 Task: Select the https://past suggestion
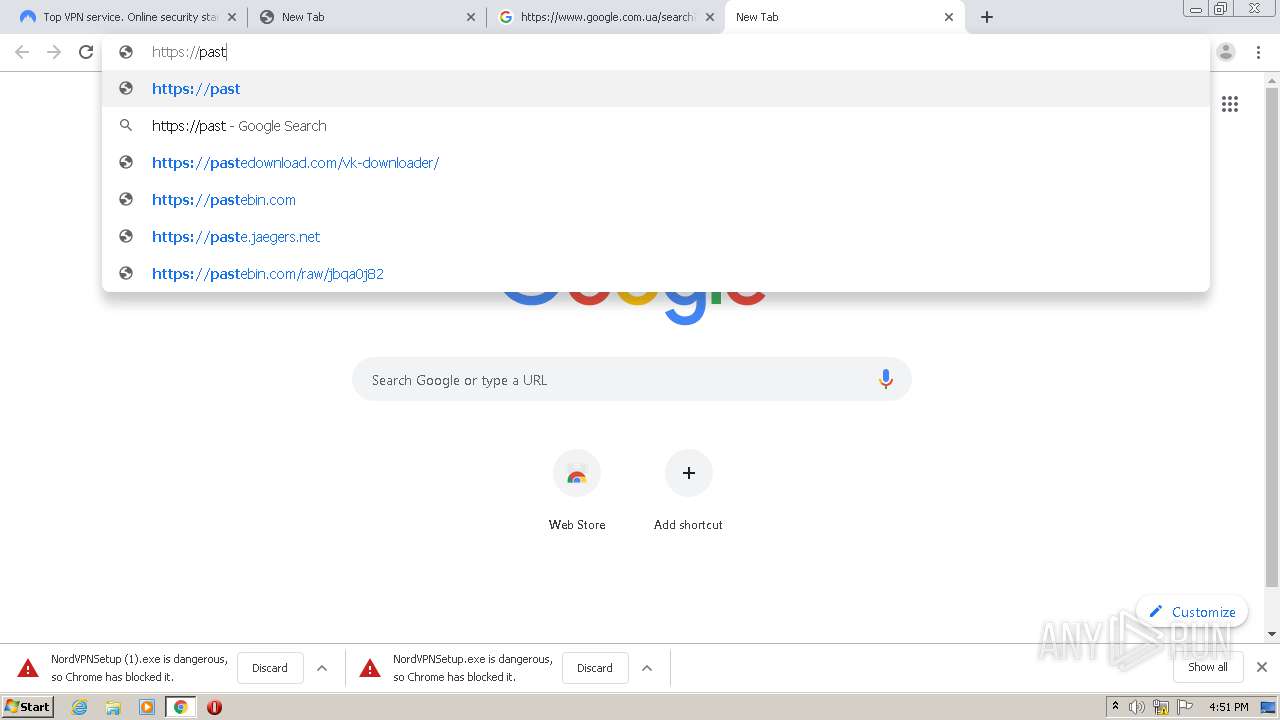click(x=656, y=88)
